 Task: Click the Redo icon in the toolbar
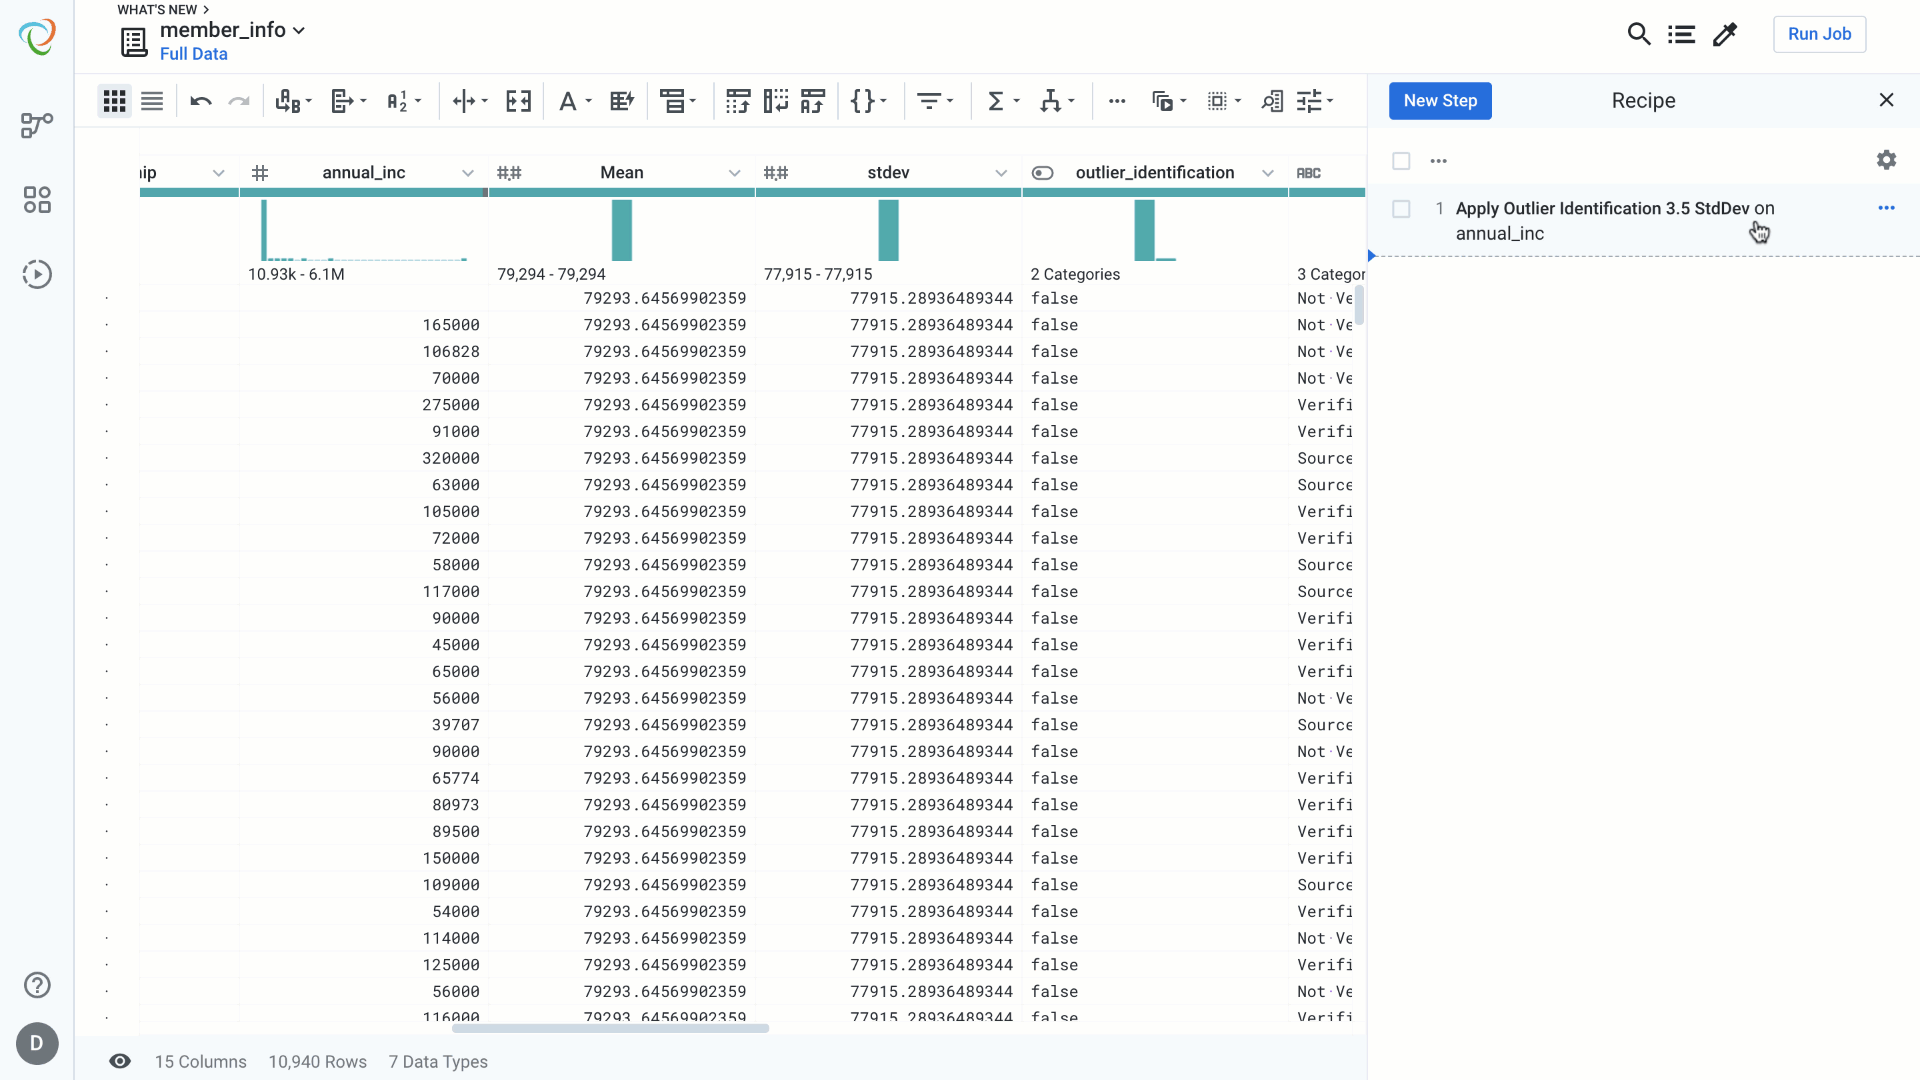(239, 101)
